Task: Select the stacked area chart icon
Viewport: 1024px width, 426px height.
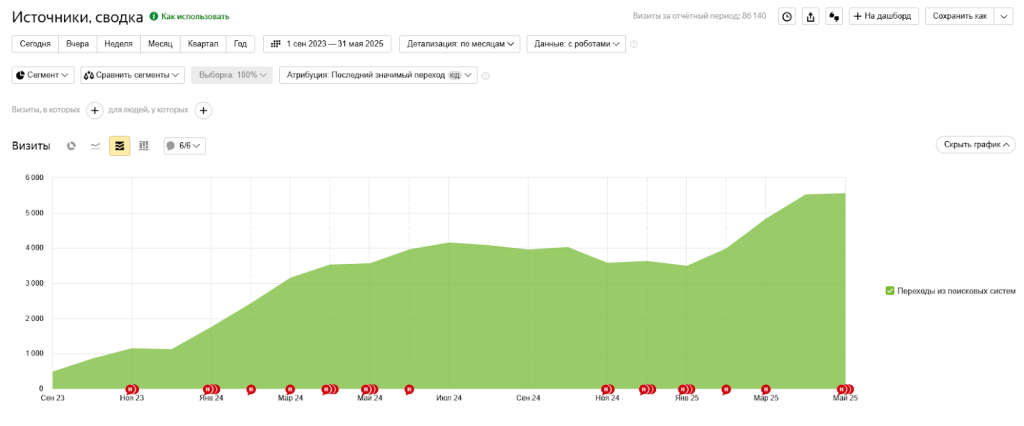Action: click(120, 146)
